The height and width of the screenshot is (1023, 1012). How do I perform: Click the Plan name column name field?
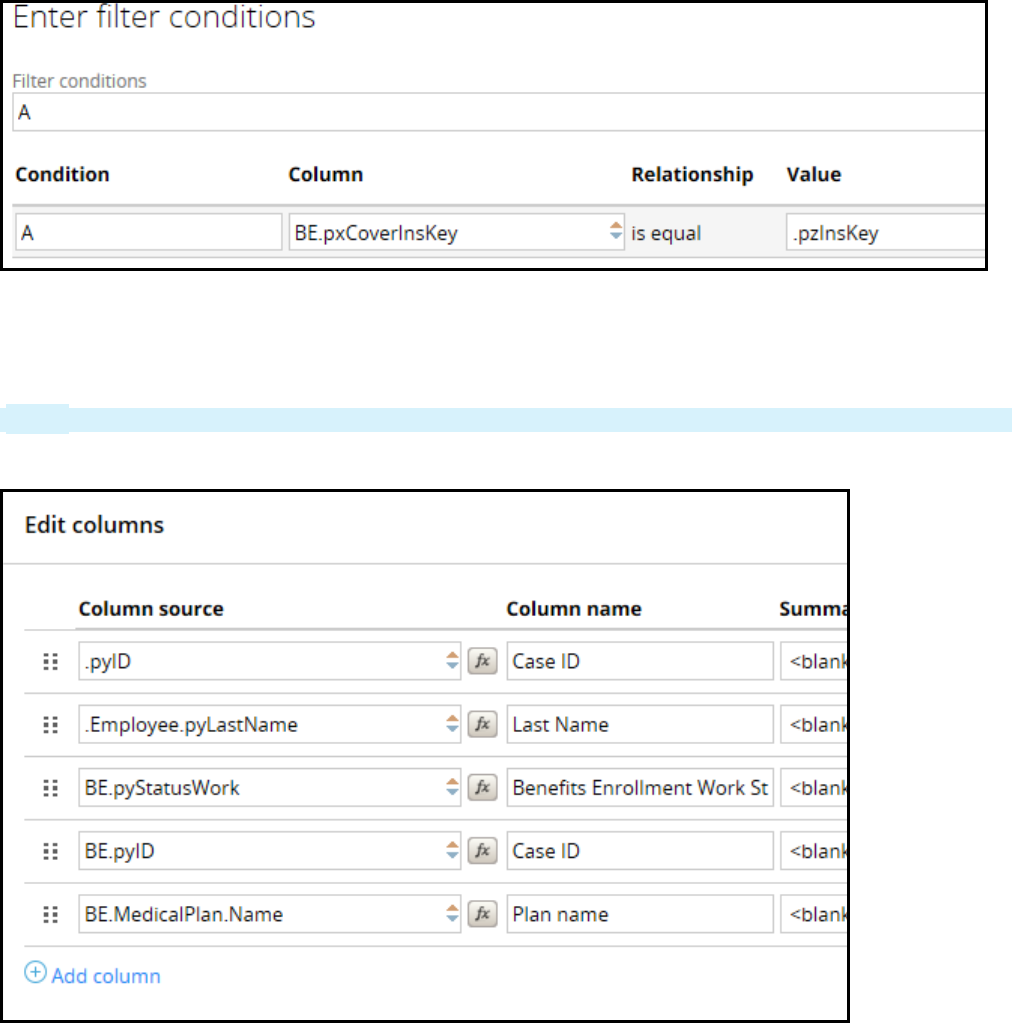640,914
